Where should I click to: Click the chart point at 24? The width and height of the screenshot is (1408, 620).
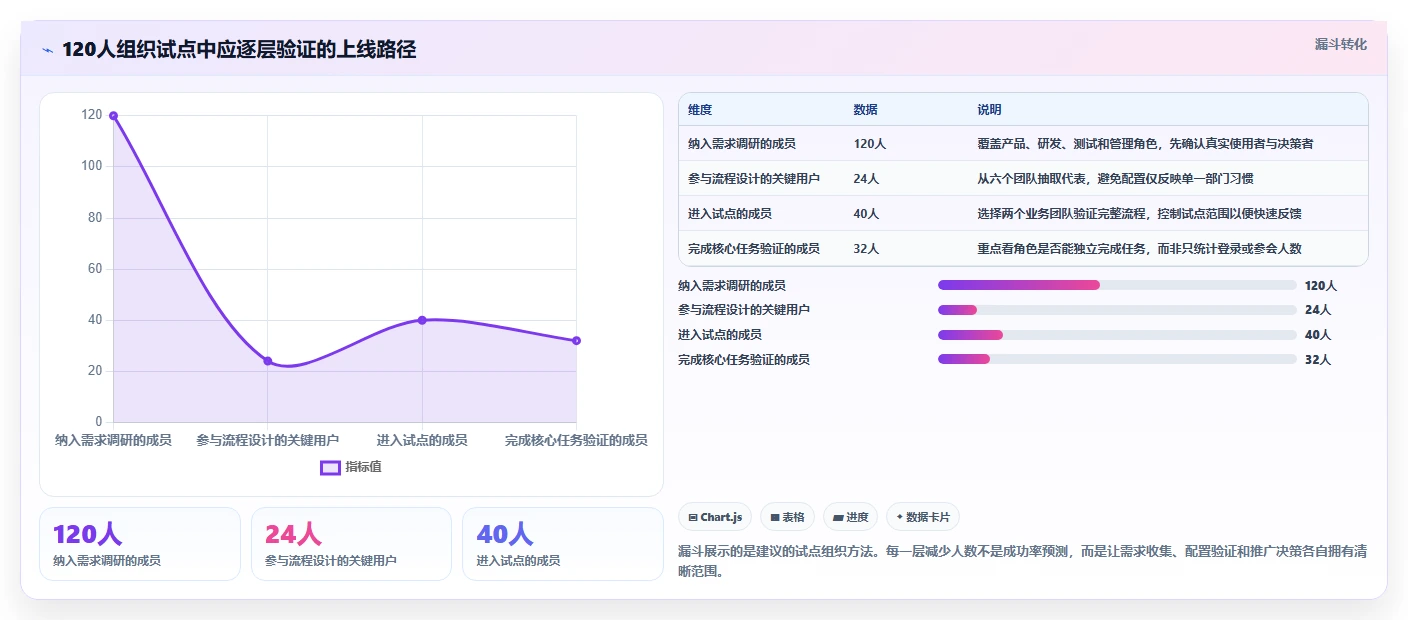click(267, 361)
